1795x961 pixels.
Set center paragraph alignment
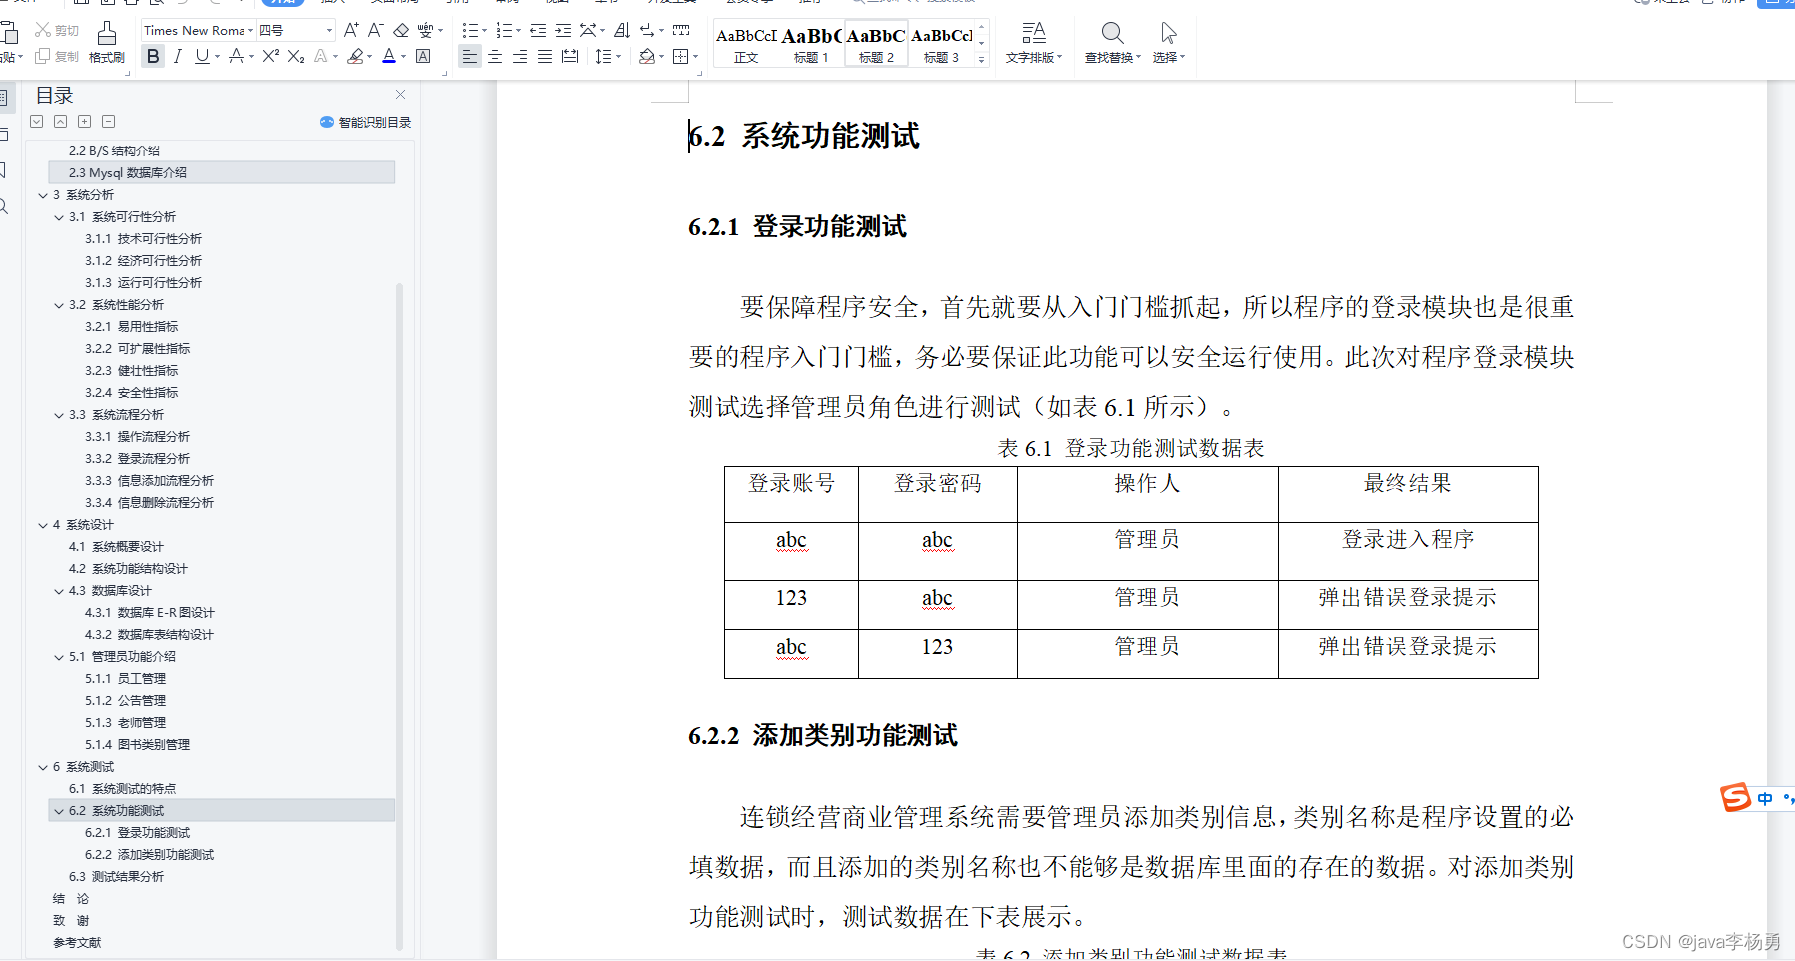[x=495, y=57]
